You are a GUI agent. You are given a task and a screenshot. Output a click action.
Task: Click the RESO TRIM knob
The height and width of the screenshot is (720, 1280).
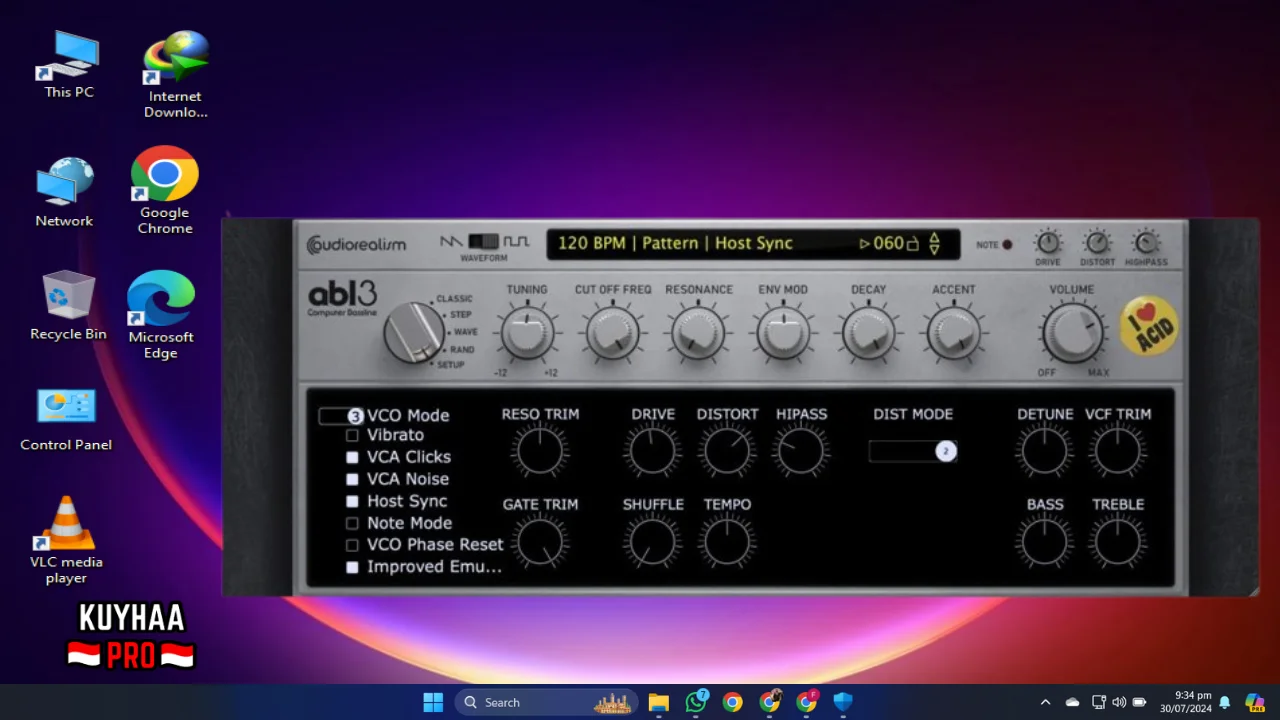click(540, 451)
